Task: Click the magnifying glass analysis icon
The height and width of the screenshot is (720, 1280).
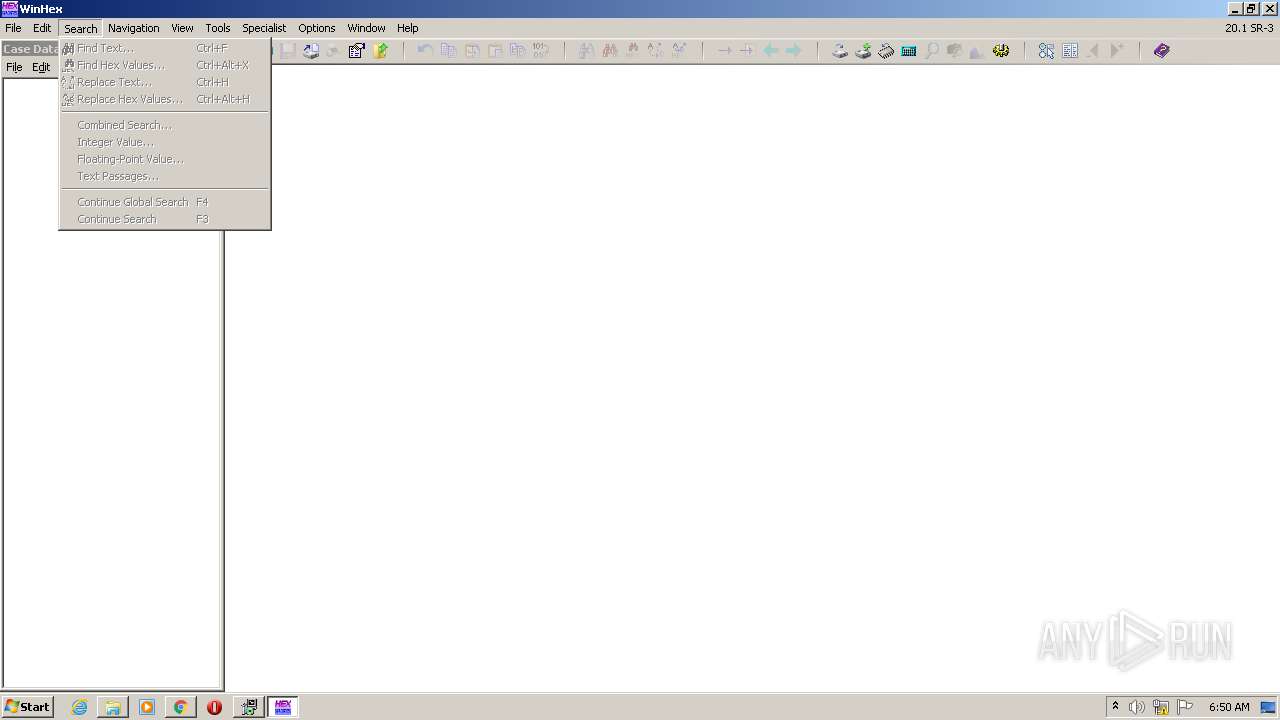Action: click(932, 50)
